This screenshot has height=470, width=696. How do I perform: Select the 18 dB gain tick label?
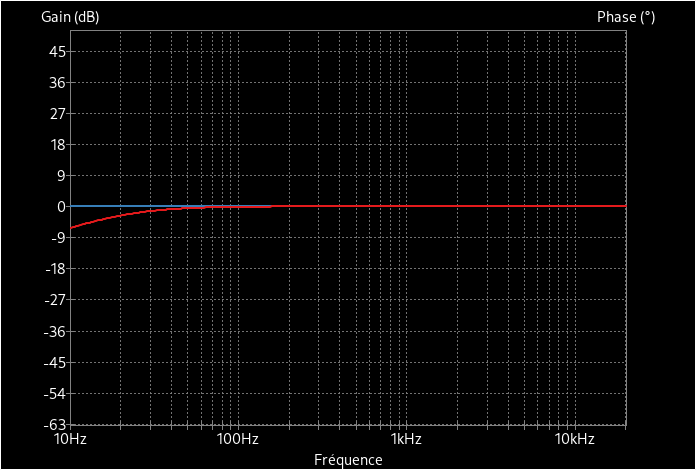[56, 144]
